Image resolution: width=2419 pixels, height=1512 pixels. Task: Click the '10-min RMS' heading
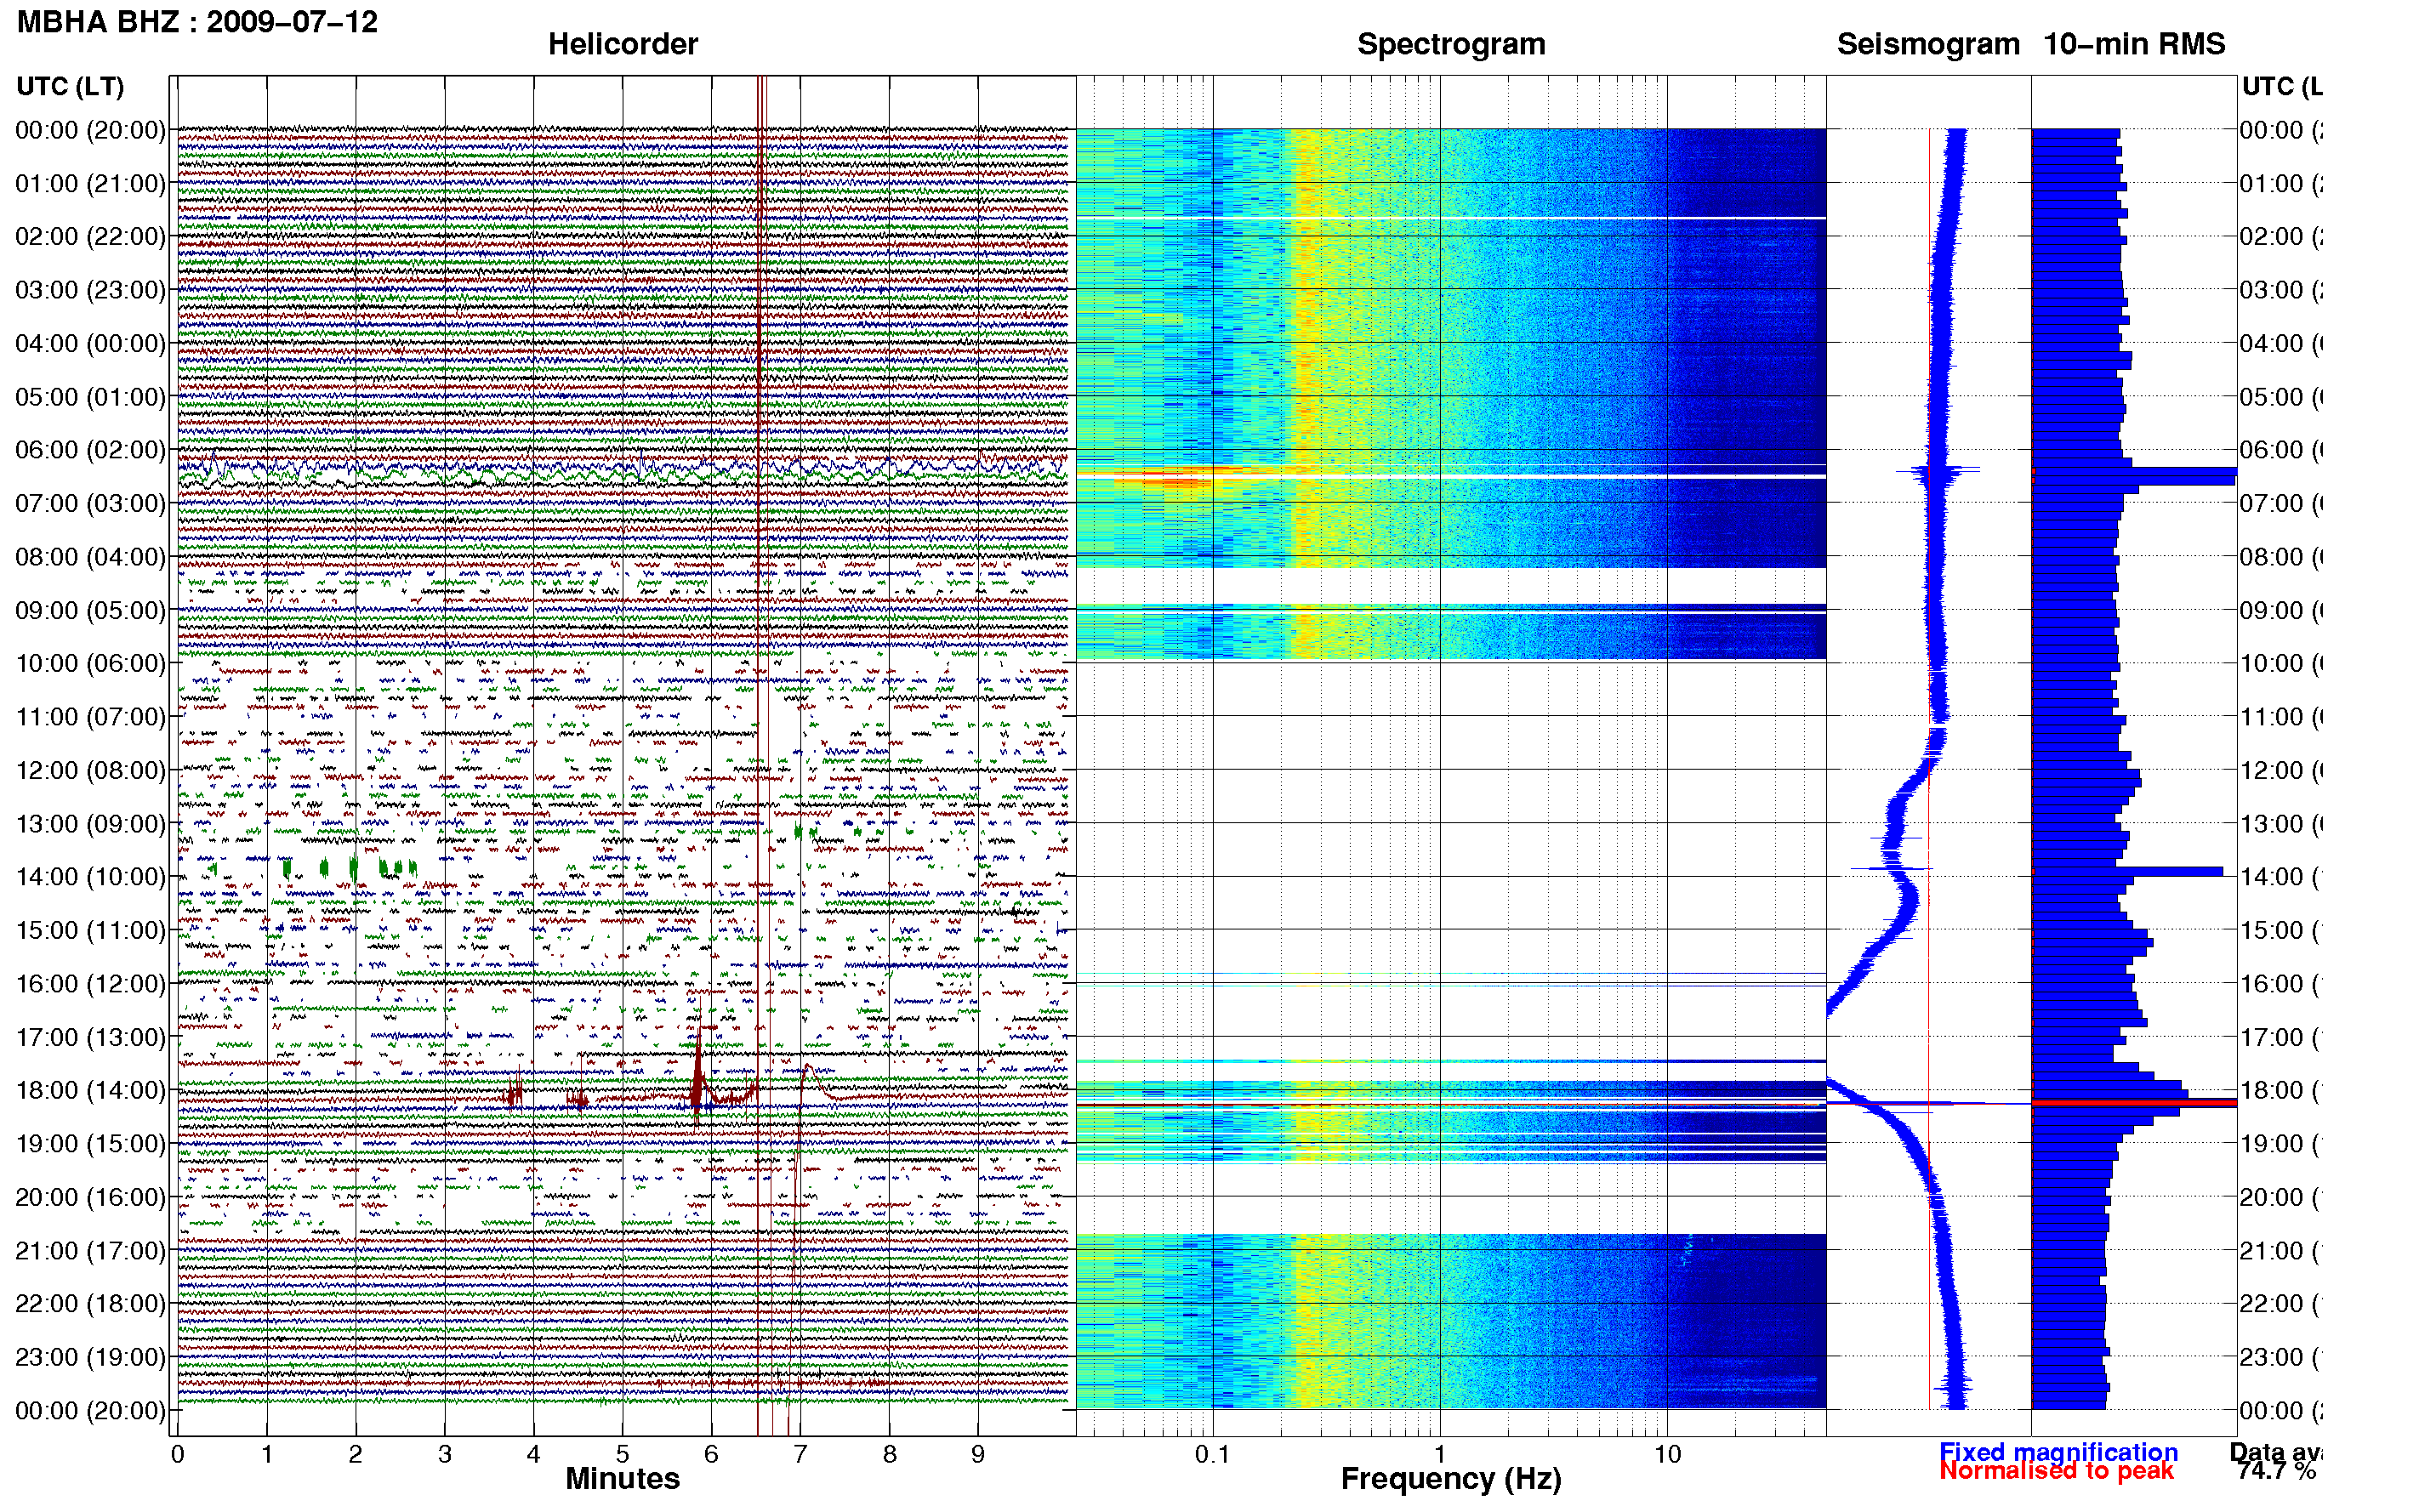pos(2133,44)
